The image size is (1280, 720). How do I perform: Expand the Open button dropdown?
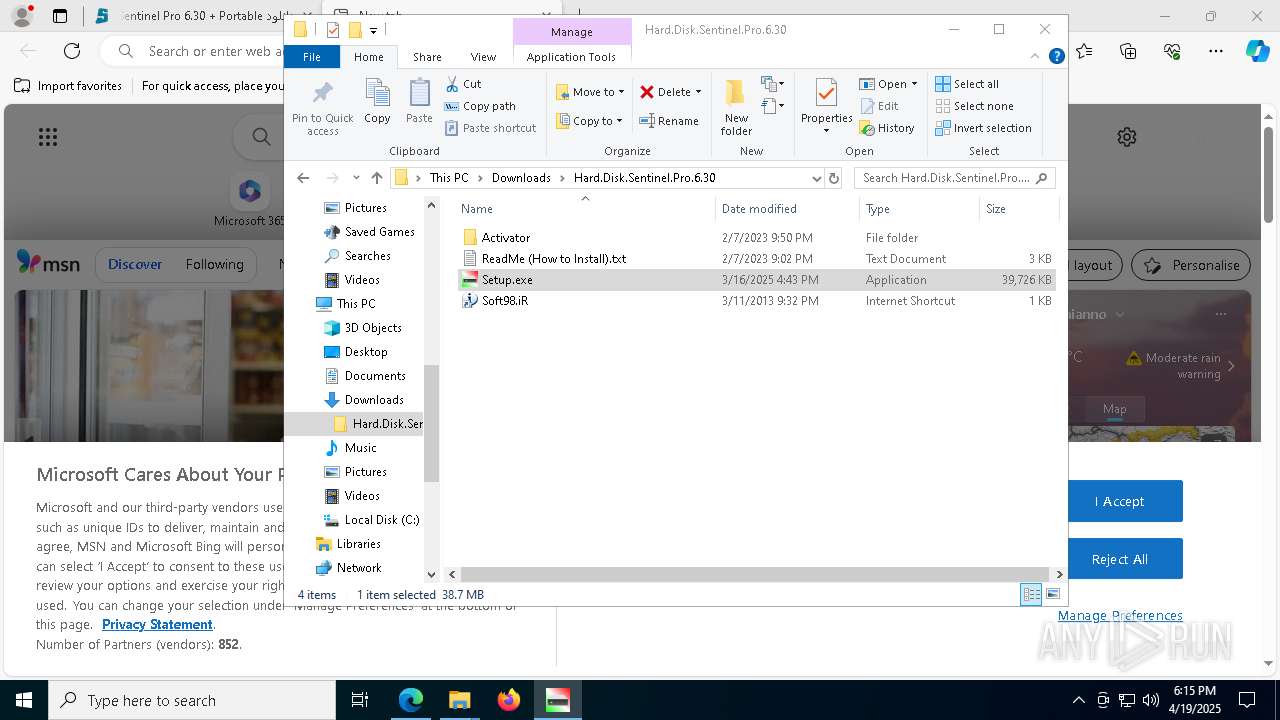point(914,84)
